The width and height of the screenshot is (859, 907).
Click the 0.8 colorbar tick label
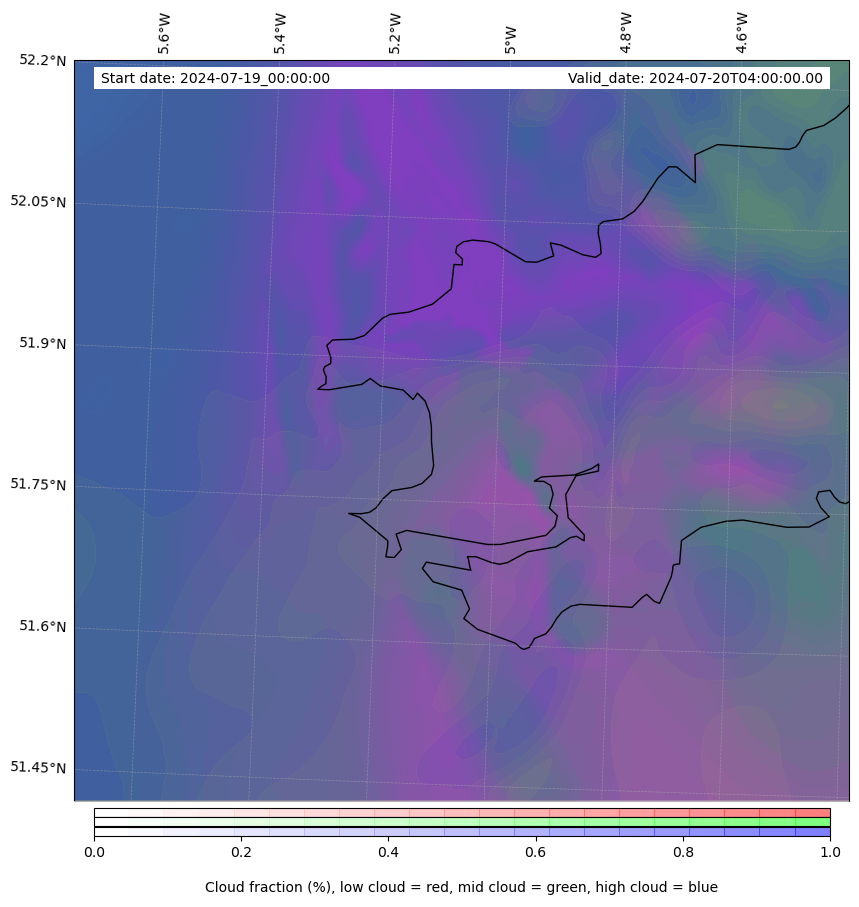[683, 852]
